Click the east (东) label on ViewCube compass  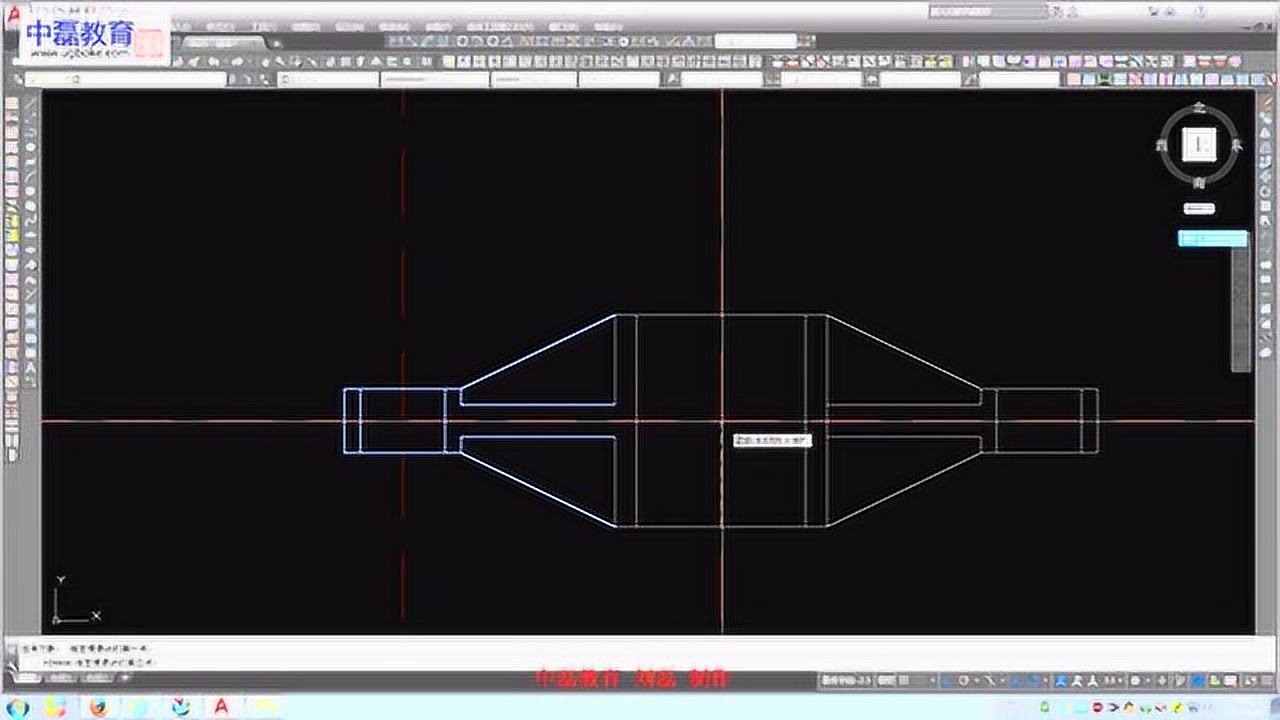(x=1236, y=146)
